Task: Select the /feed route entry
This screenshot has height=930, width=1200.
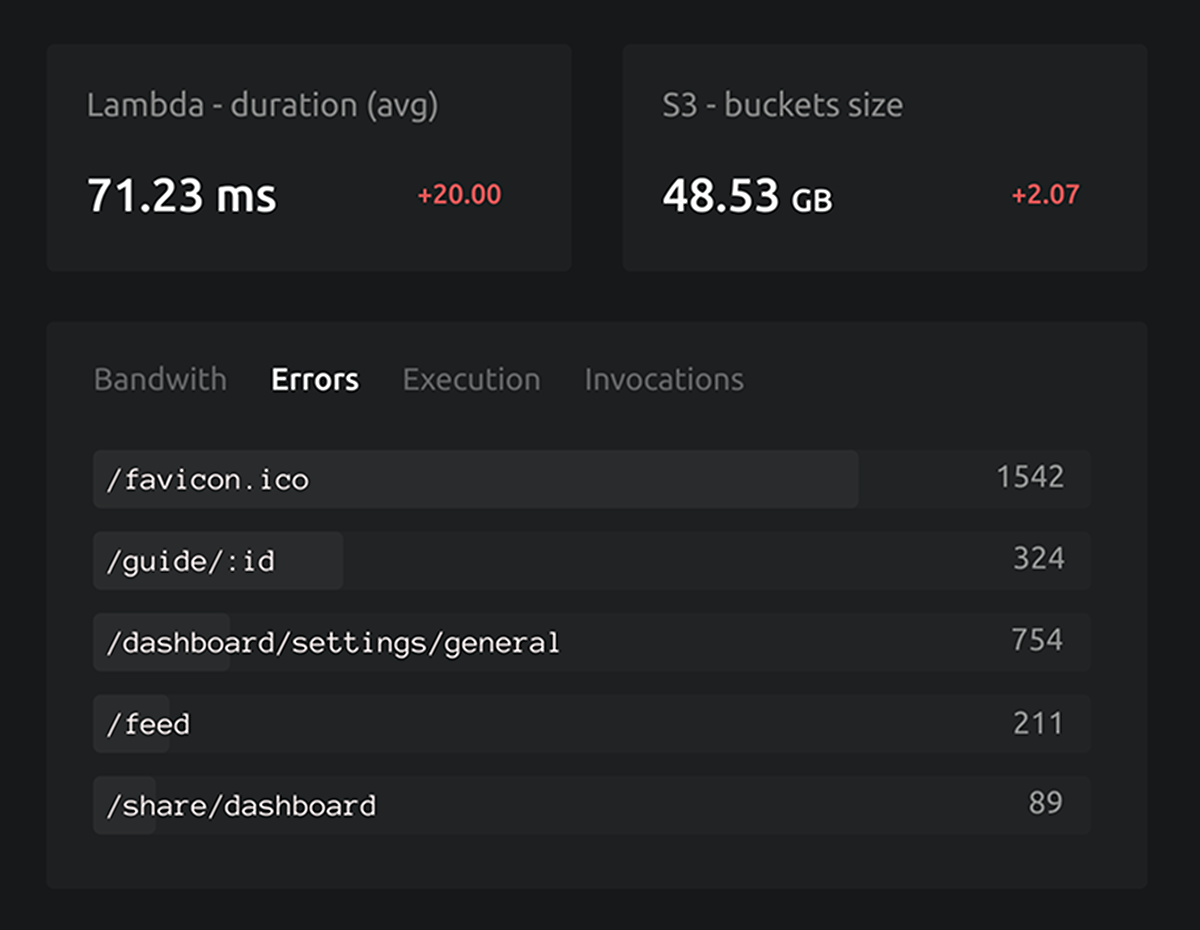Action: [149, 724]
